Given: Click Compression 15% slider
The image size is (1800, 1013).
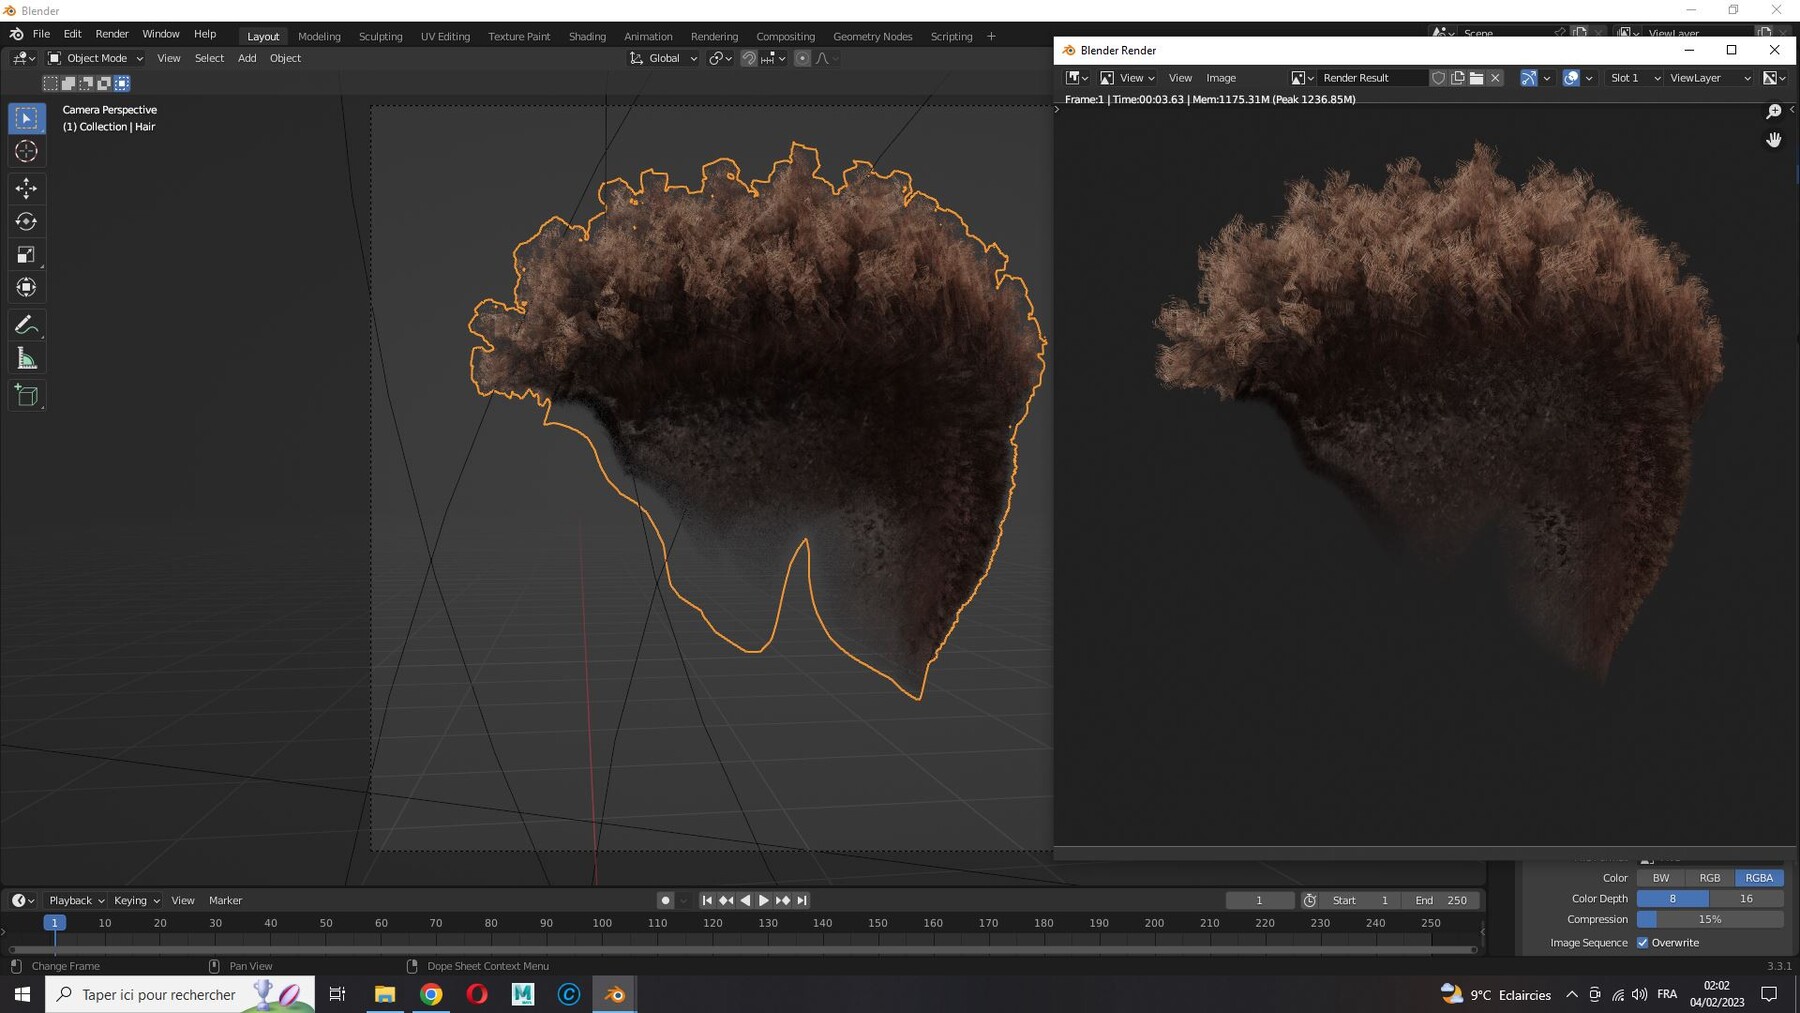Looking at the screenshot, I should (x=1710, y=920).
